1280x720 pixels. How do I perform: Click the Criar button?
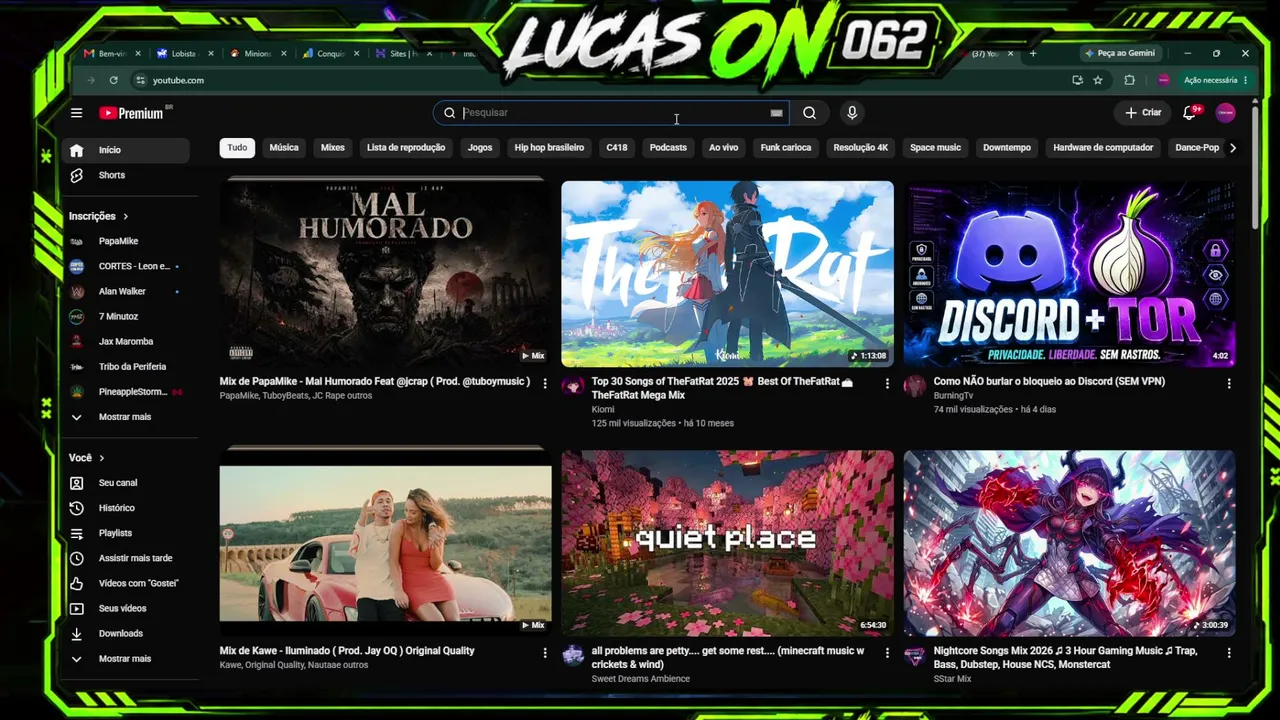pos(1143,113)
